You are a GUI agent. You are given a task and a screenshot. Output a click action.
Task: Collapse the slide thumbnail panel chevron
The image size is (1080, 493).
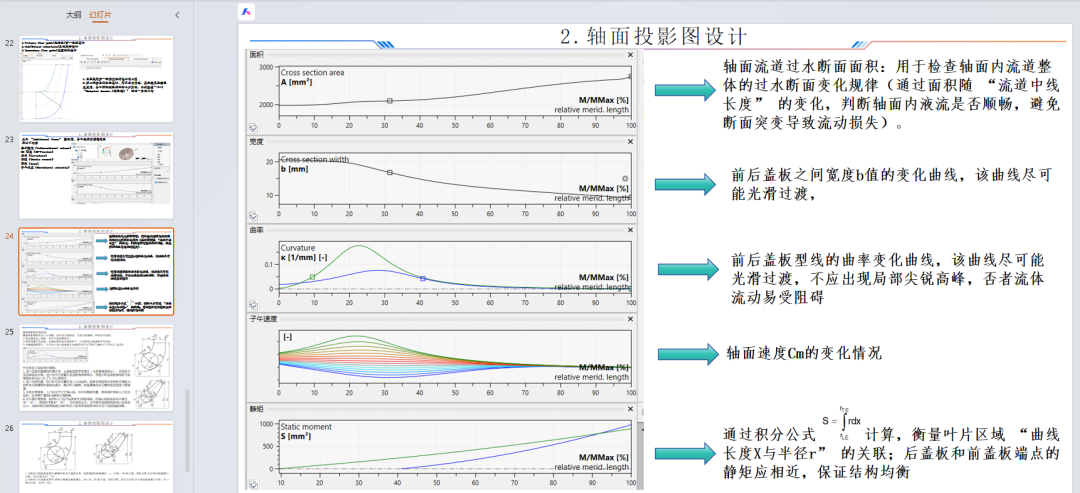pos(177,15)
